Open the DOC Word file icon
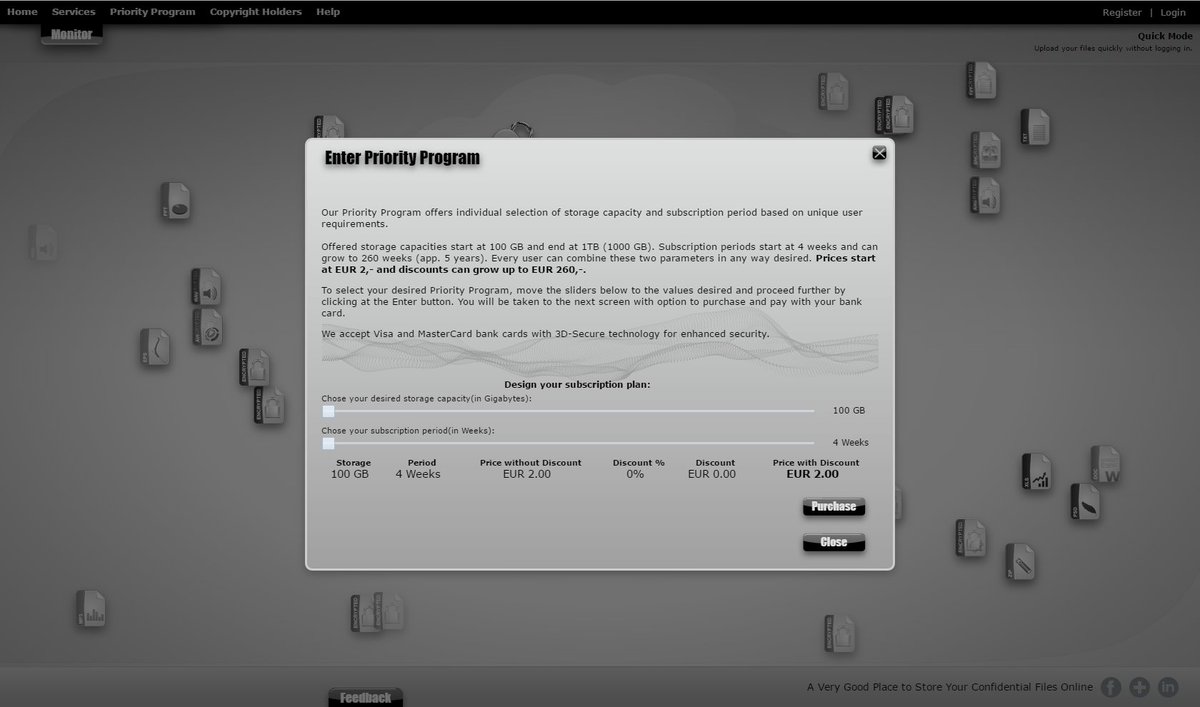This screenshot has height=707, width=1200. pos(1106,465)
